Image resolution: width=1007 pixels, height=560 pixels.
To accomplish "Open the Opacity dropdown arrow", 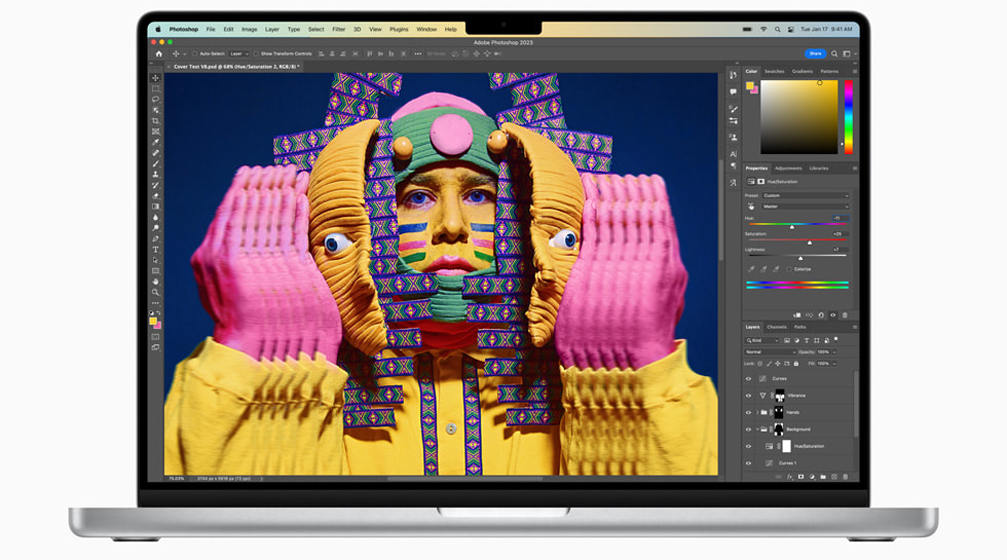I will [834, 352].
